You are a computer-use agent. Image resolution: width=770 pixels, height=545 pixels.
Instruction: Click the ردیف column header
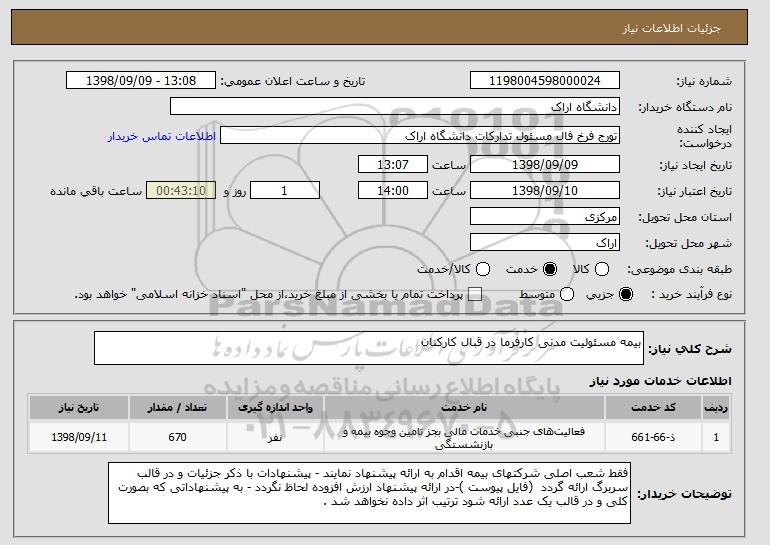pyautogui.click(x=716, y=408)
